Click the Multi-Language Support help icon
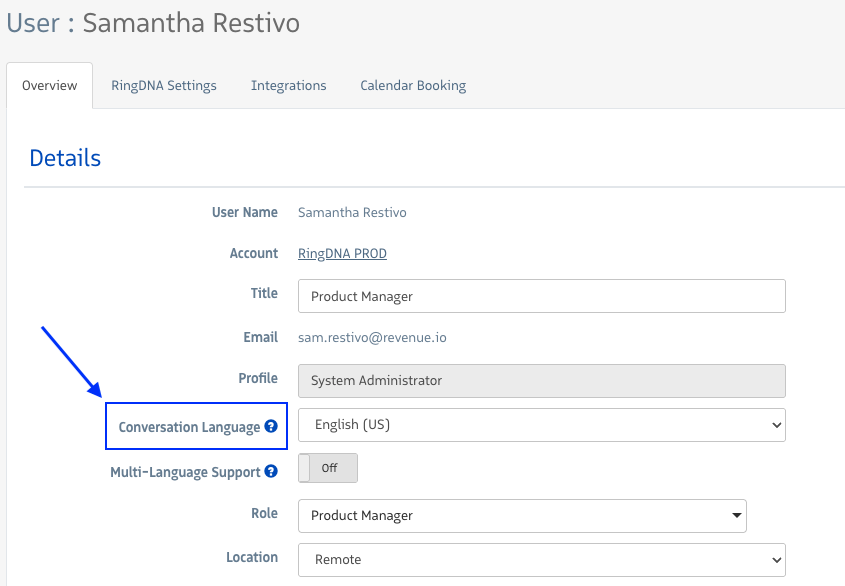 271,472
